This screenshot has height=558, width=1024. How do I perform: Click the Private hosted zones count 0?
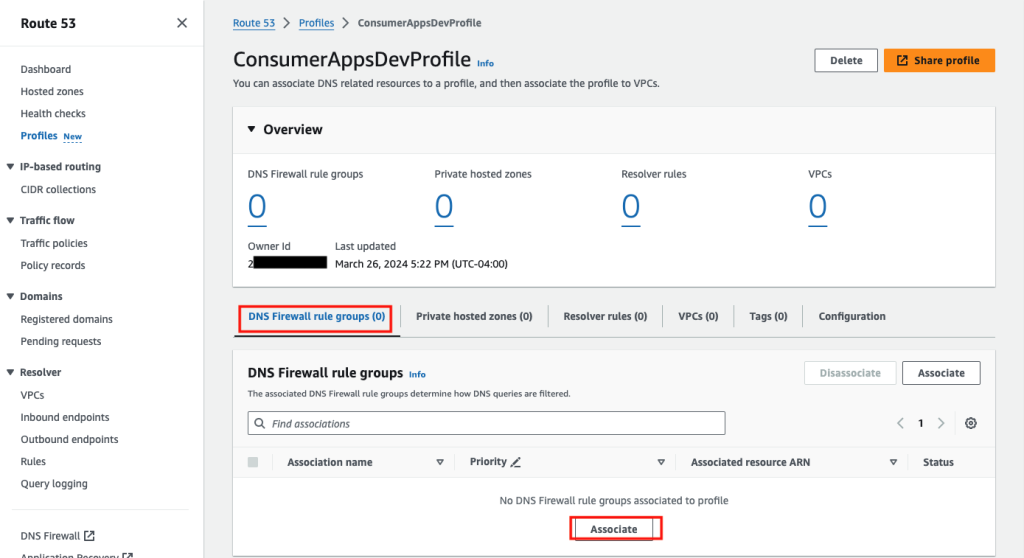[444, 207]
